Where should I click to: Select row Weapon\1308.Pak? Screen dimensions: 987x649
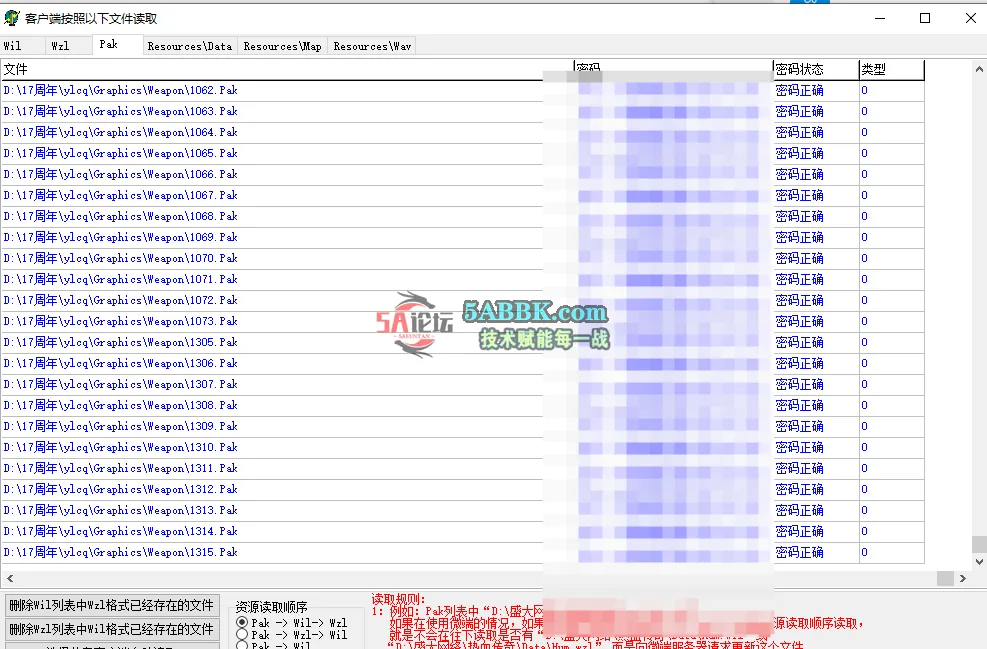[463, 405]
